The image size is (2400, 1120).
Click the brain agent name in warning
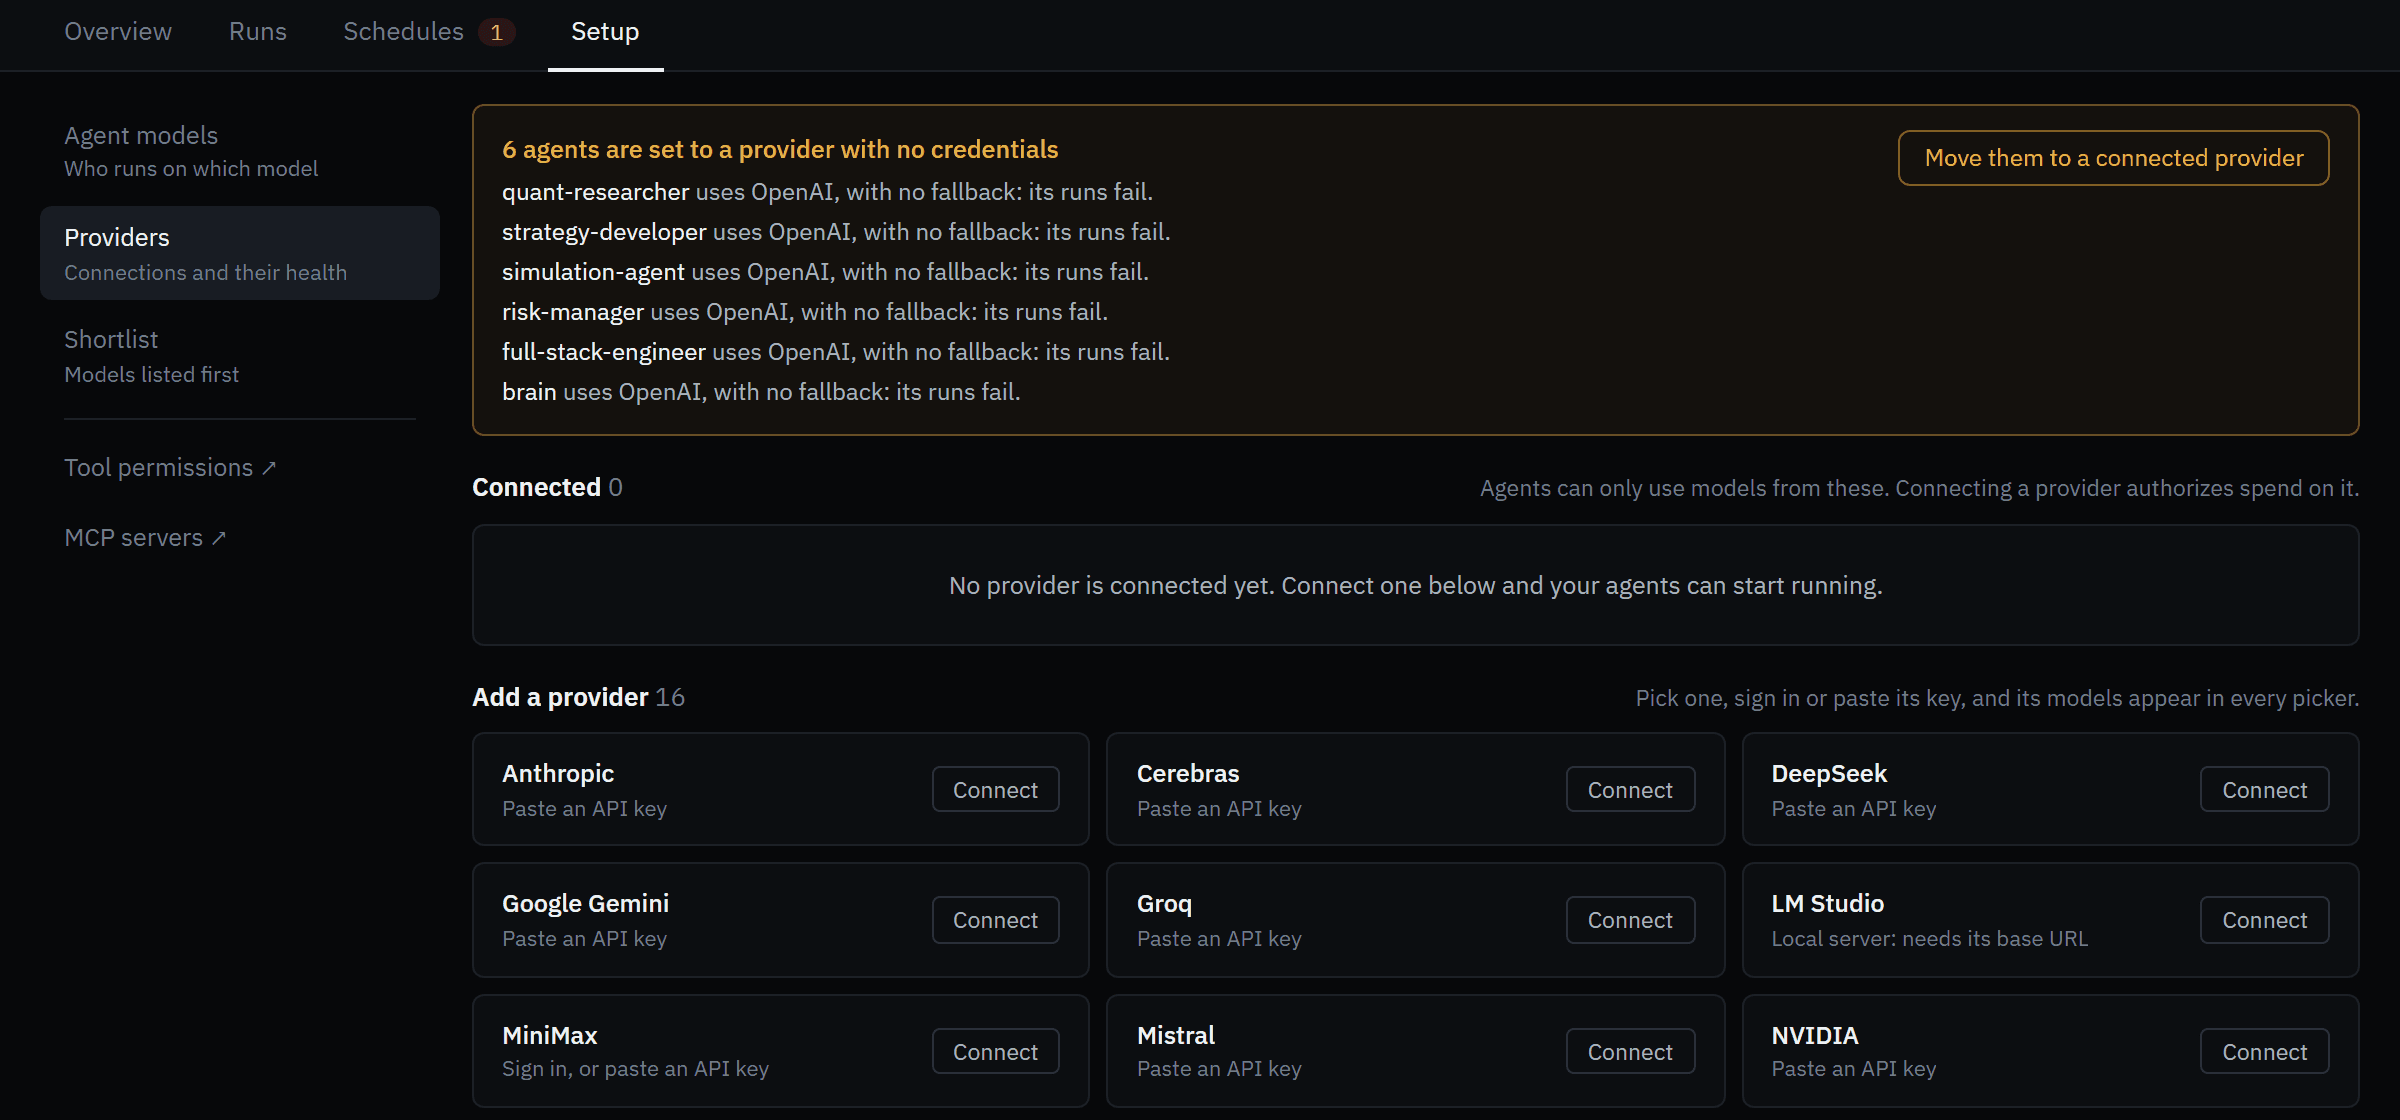[x=529, y=392]
